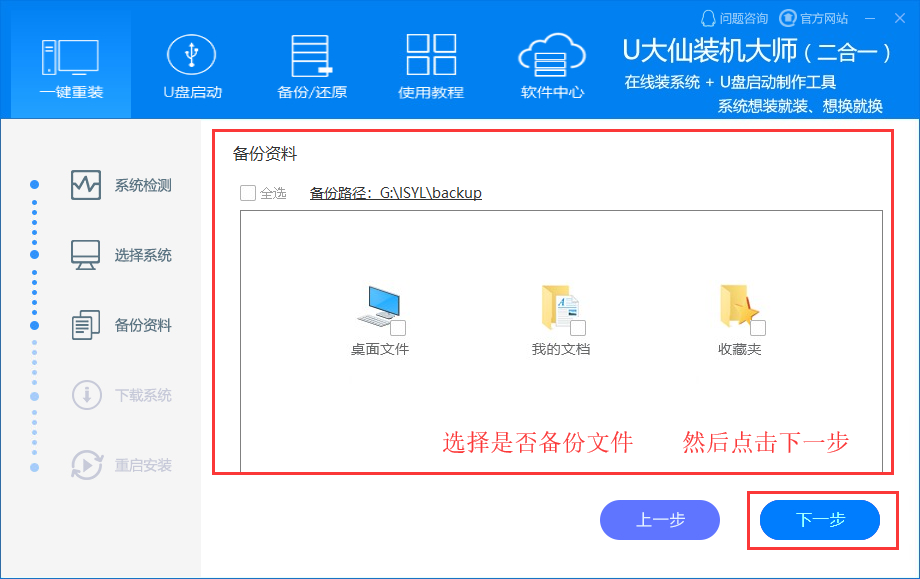Click the 我的文档 folder icon
This screenshot has width=920, height=579.
559,306
